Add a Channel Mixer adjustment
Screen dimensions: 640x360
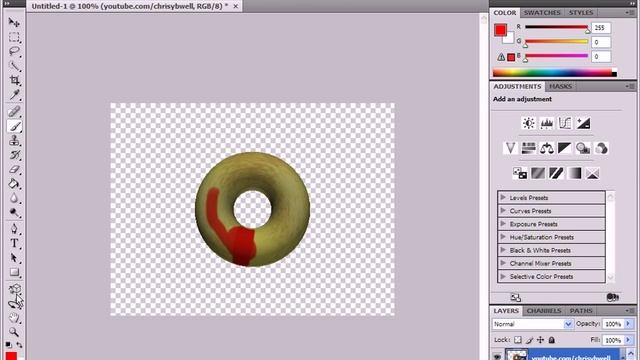coord(601,148)
